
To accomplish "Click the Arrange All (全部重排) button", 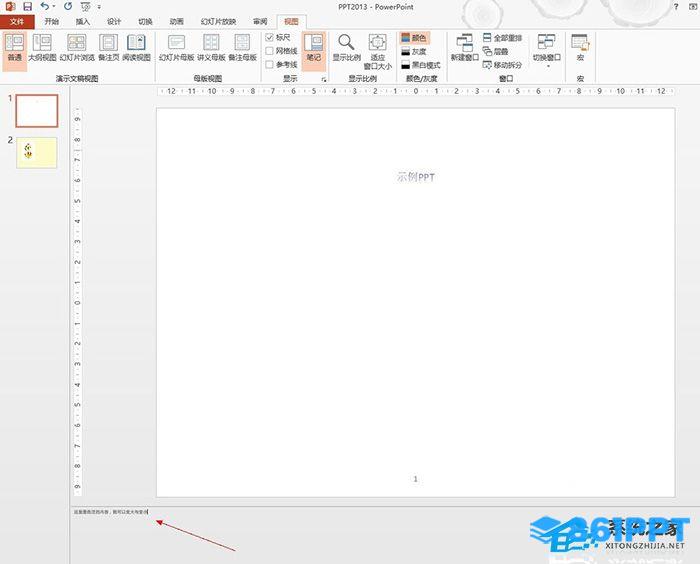I will coord(503,37).
